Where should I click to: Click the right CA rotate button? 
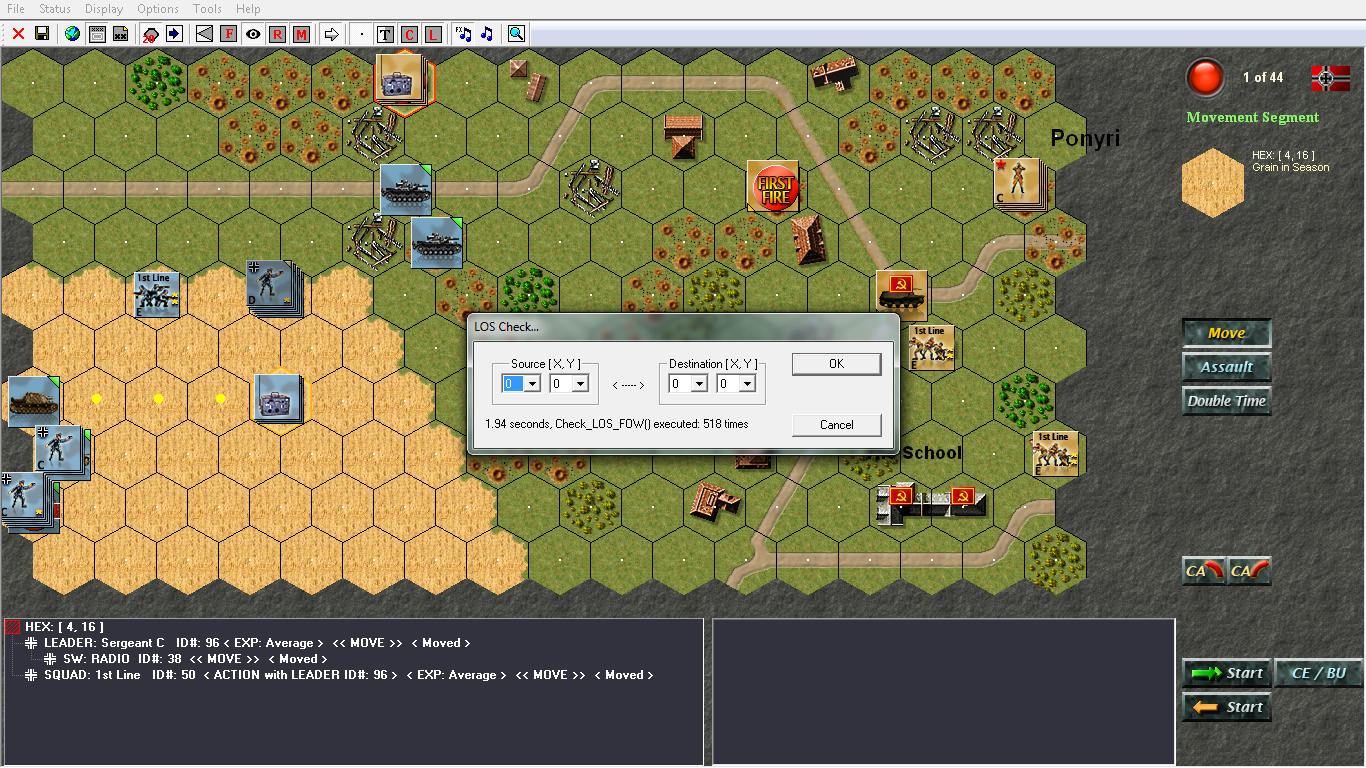(x=1249, y=571)
